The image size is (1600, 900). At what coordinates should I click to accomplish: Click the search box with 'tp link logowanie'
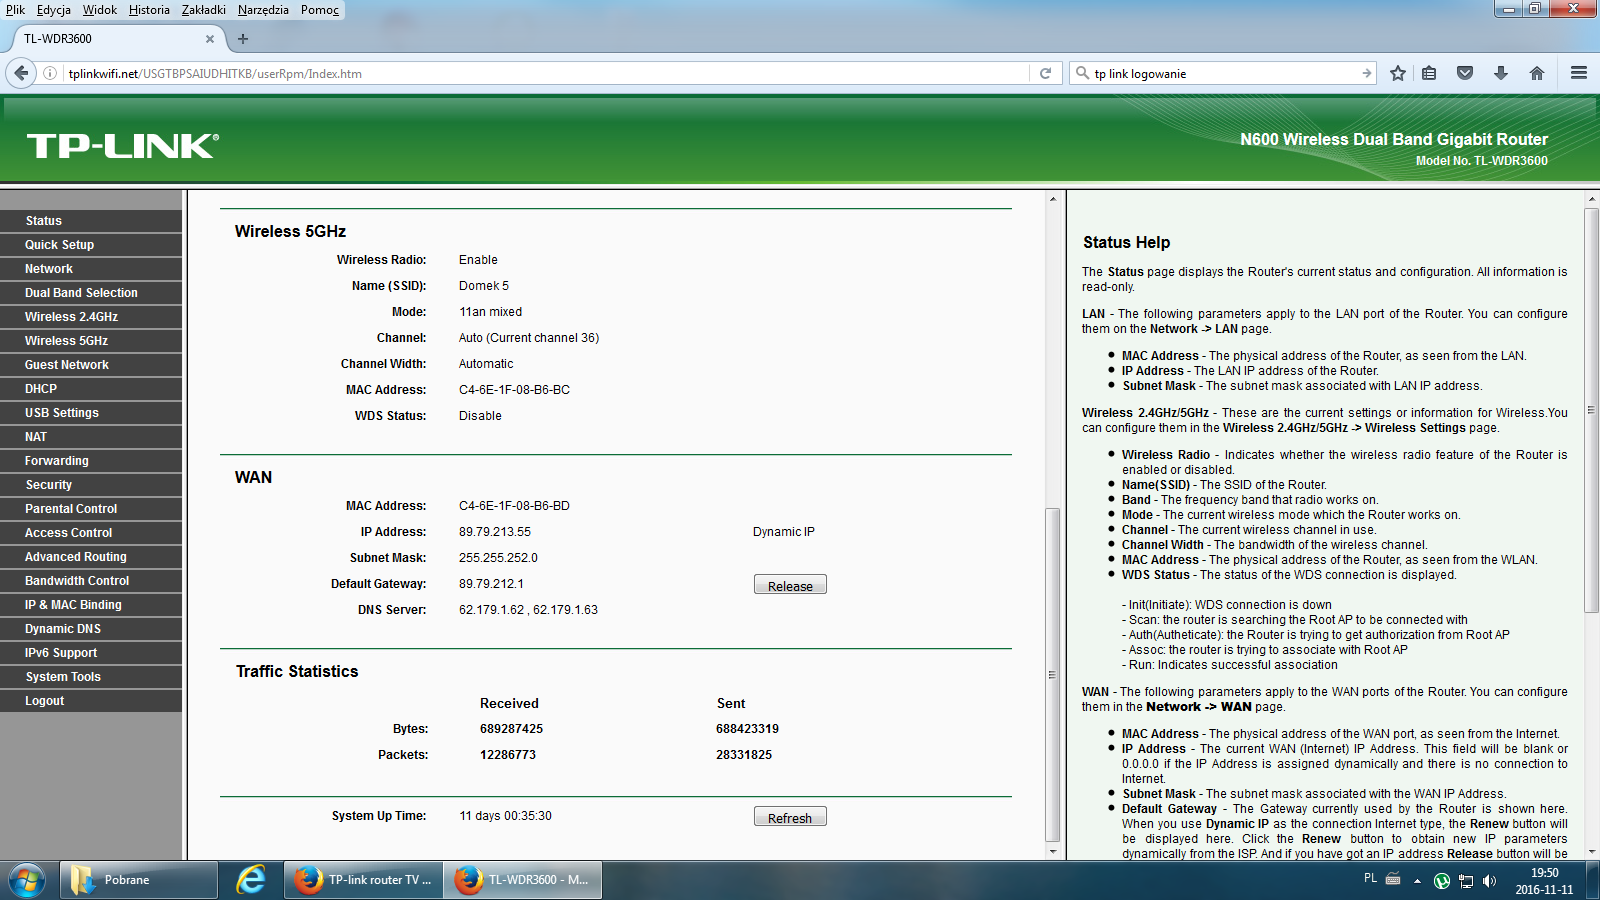1225,73
